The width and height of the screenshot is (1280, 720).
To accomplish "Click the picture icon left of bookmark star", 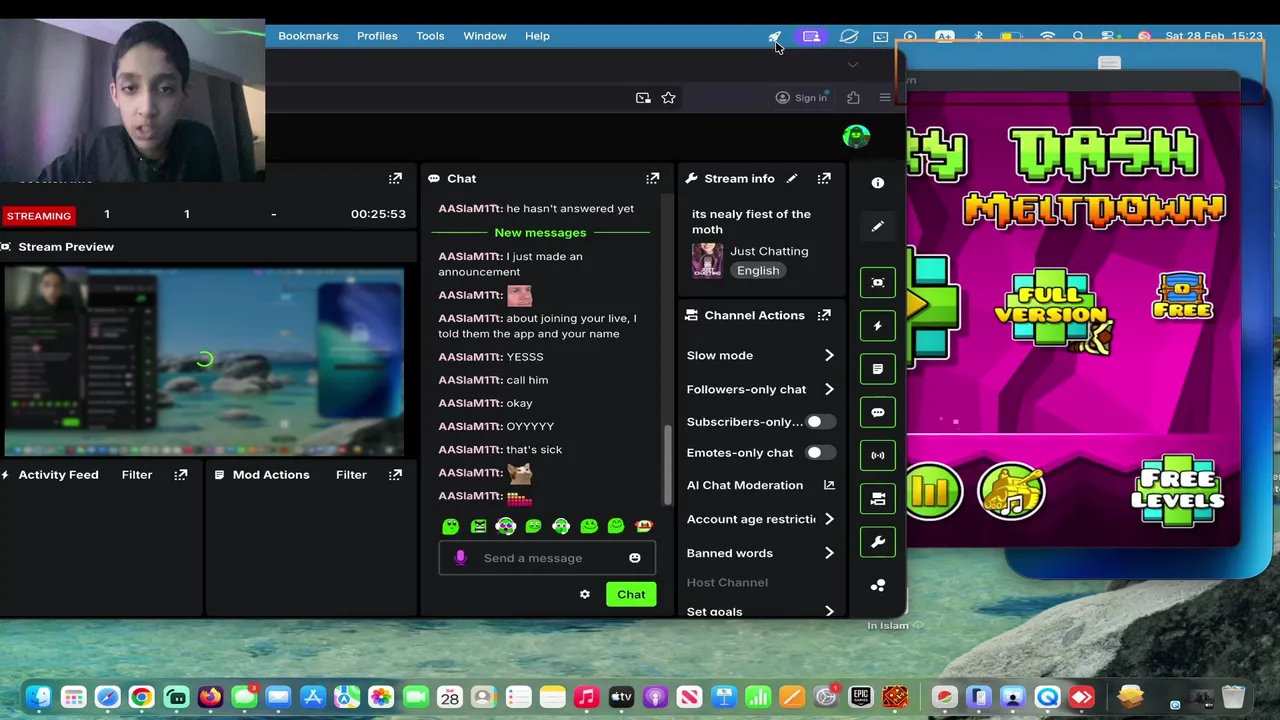I will (x=643, y=97).
